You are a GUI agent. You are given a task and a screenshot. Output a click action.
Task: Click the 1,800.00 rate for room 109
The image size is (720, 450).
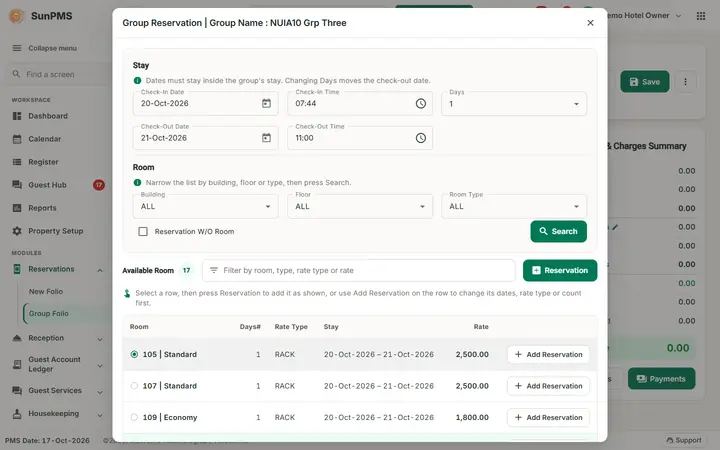coord(472,417)
